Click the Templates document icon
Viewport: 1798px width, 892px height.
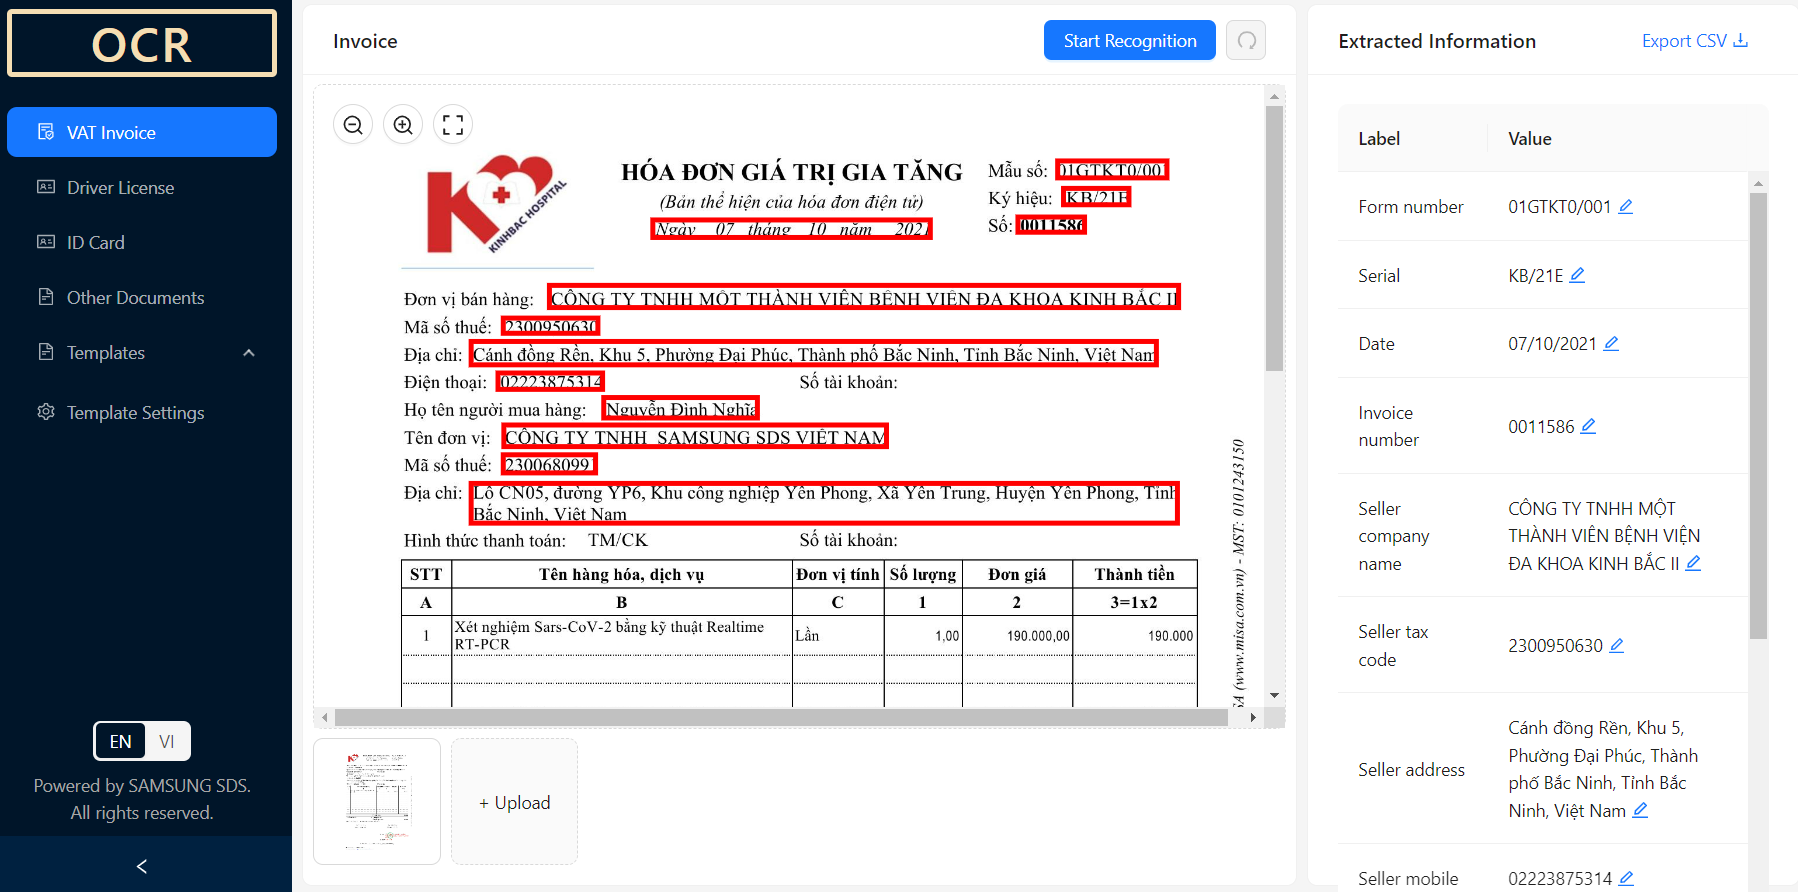tap(46, 352)
